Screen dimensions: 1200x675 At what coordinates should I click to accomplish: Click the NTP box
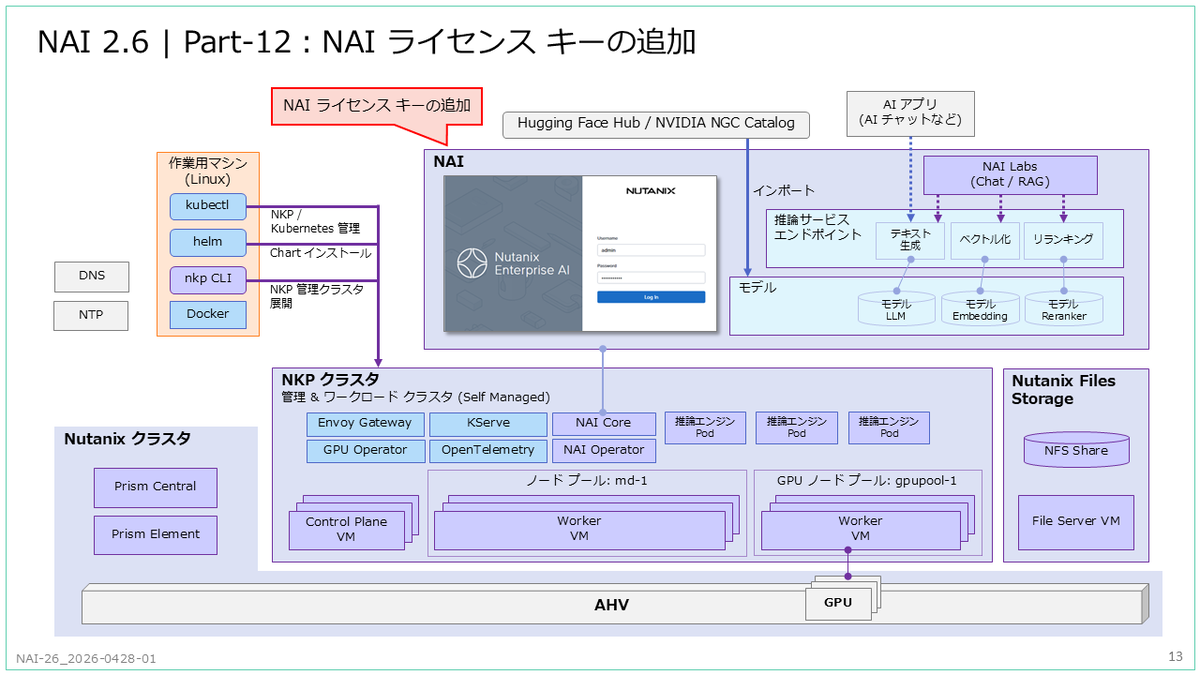point(91,316)
